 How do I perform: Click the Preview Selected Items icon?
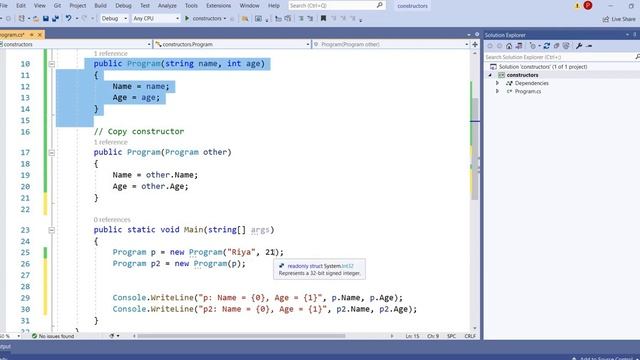(589, 46)
